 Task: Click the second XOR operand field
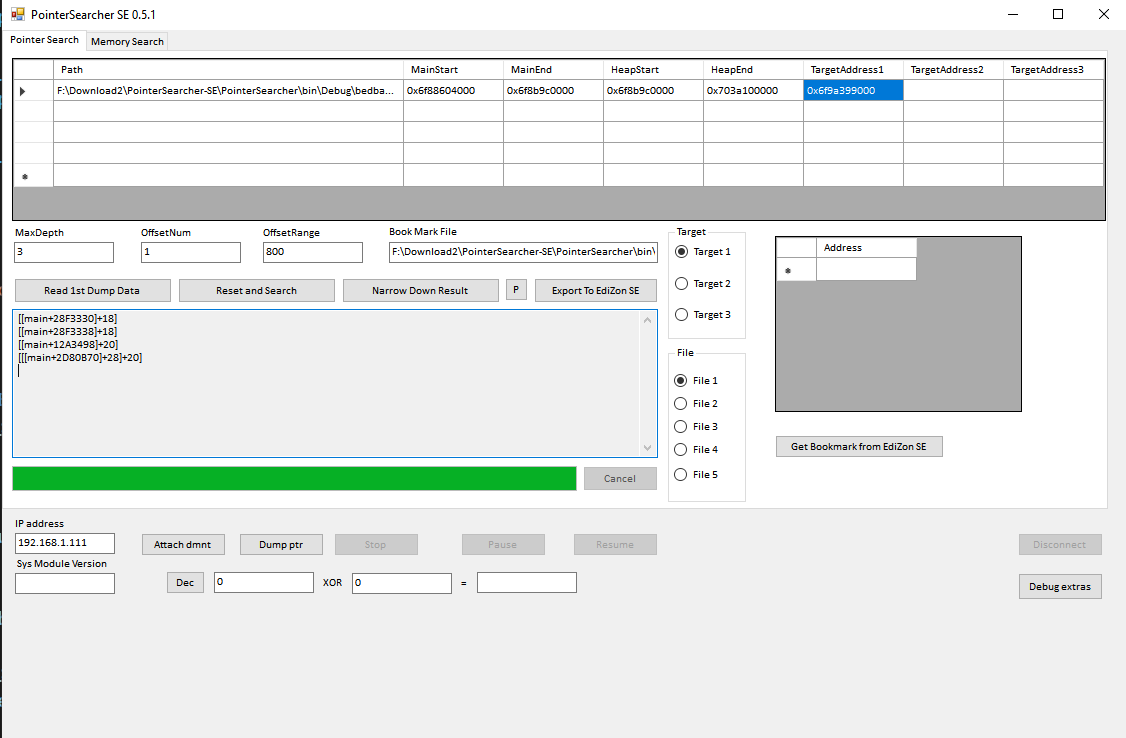coord(401,583)
